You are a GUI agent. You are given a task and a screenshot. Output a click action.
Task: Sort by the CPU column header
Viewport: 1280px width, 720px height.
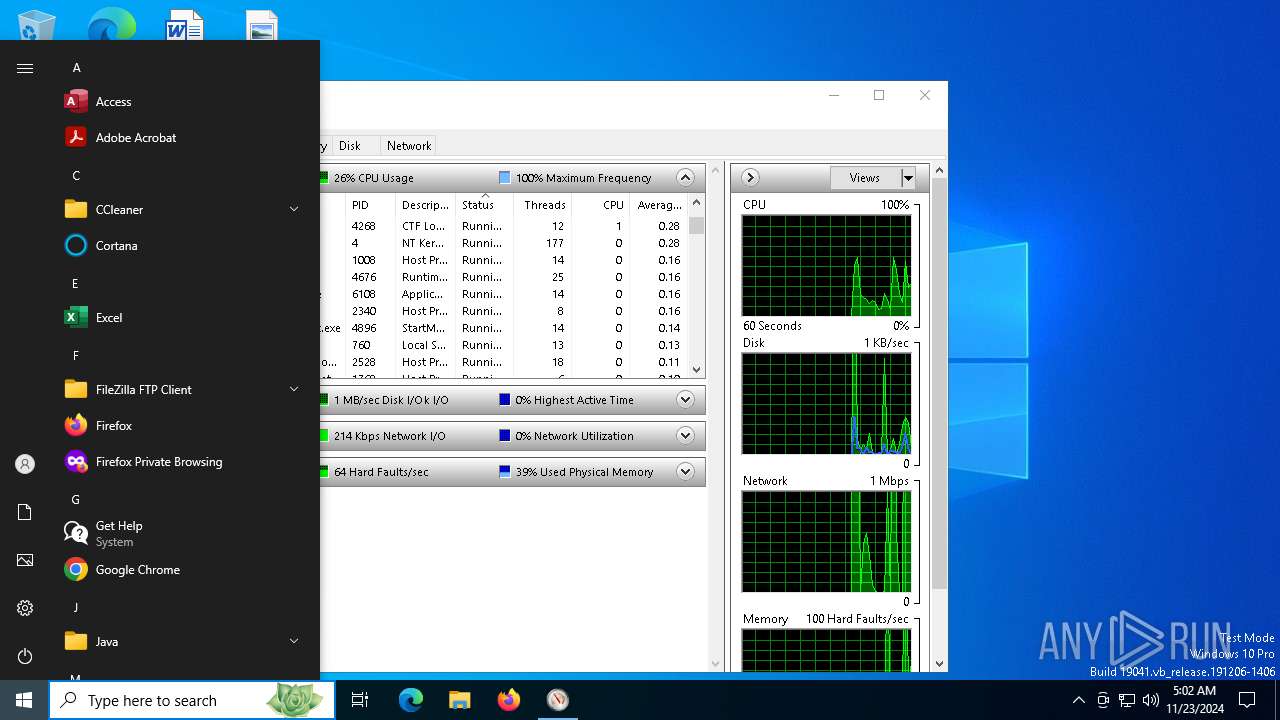pyautogui.click(x=600, y=205)
